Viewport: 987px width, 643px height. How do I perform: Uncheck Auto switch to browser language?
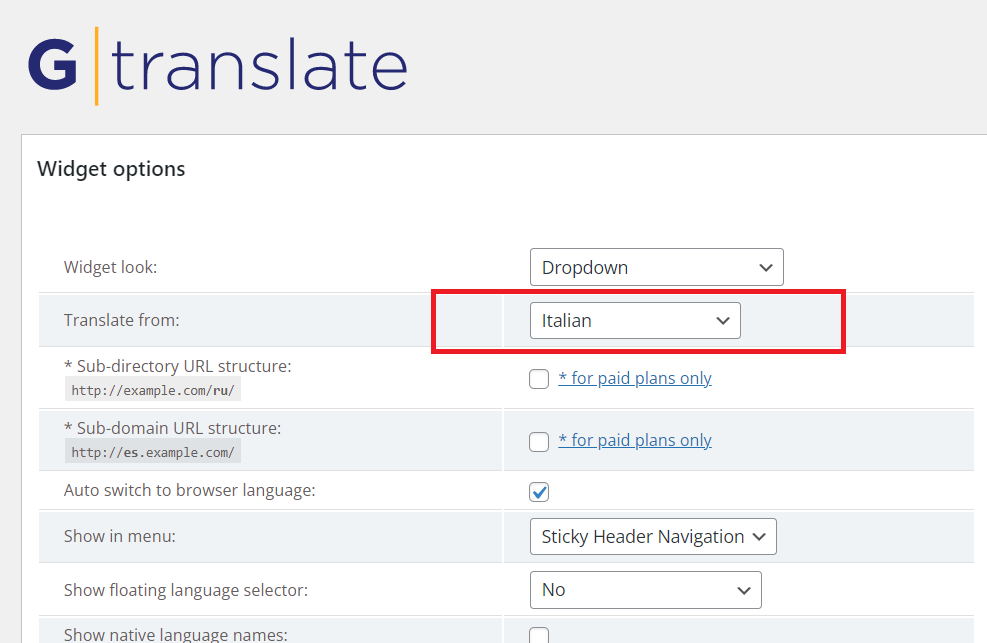539,491
